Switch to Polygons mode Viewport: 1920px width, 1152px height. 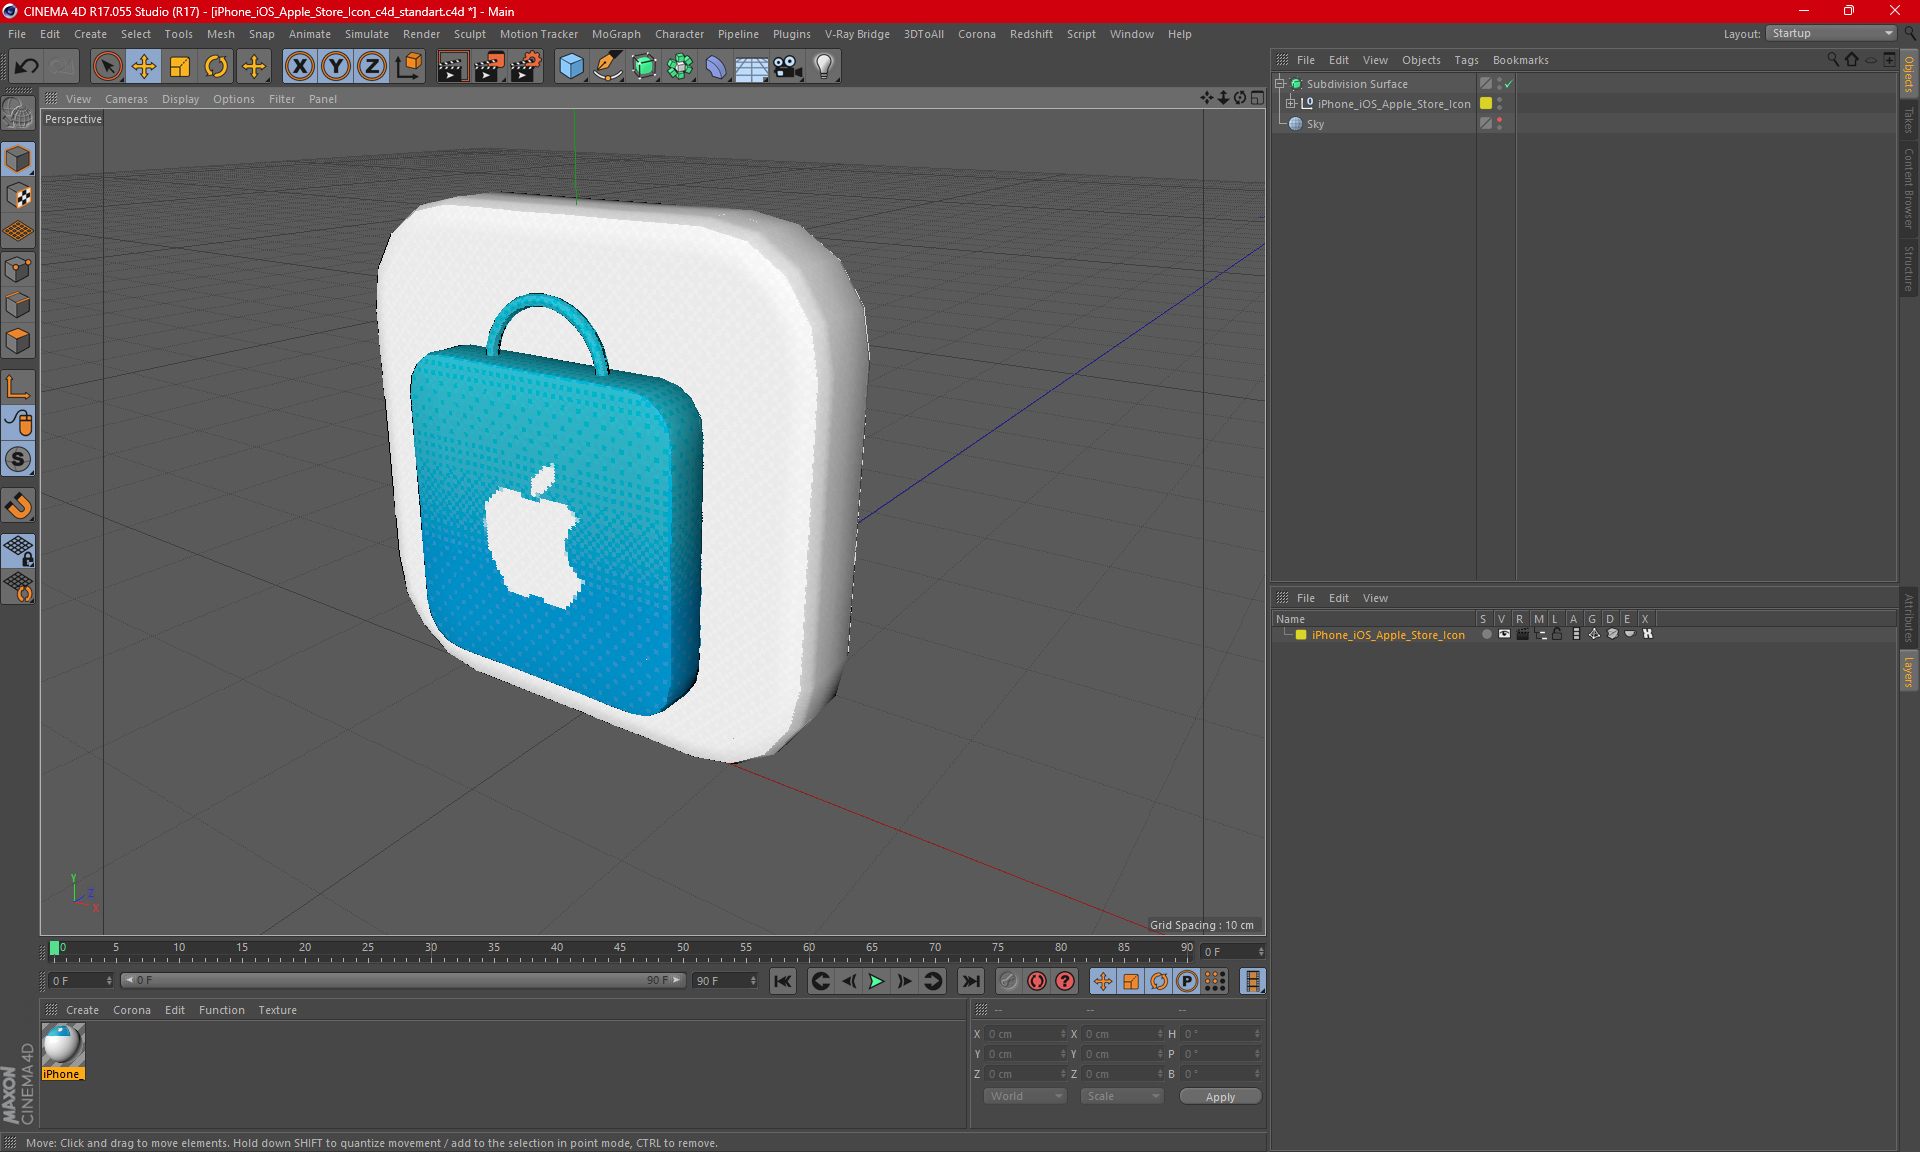[x=18, y=341]
